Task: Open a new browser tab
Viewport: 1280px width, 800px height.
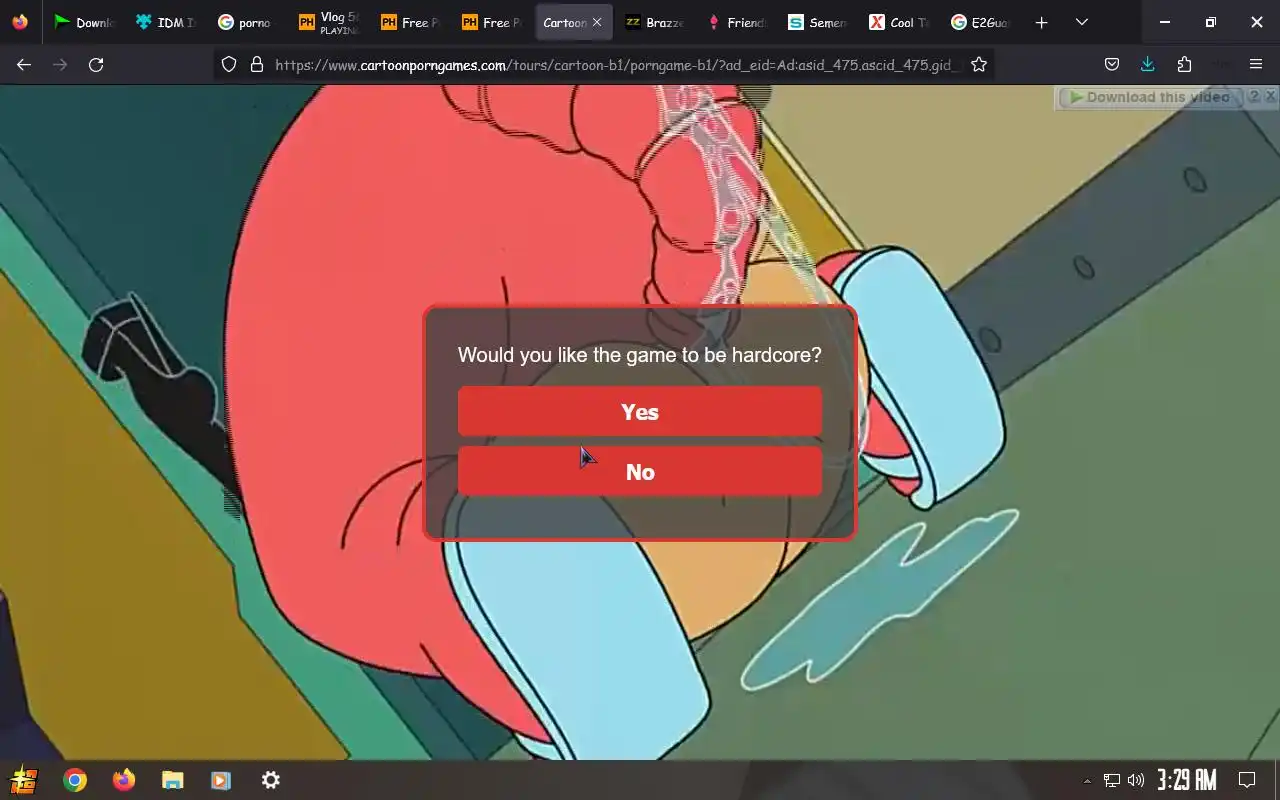Action: coord(1041,22)
